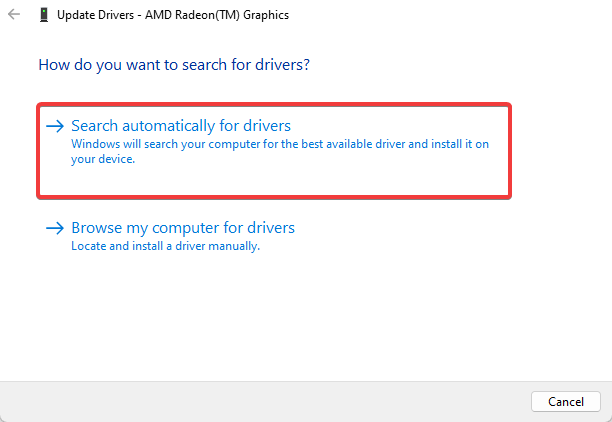Click the gray footer bar left of Cancel

[265, 401]
